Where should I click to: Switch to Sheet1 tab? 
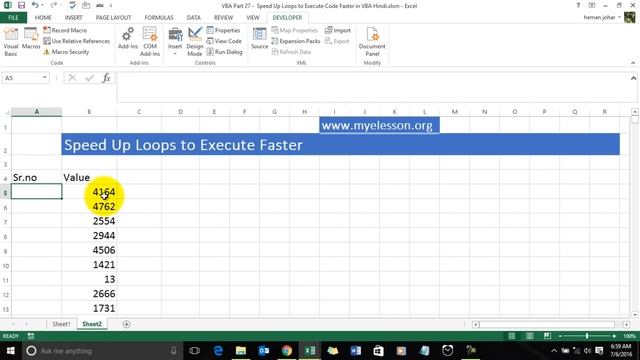(61, 324)
